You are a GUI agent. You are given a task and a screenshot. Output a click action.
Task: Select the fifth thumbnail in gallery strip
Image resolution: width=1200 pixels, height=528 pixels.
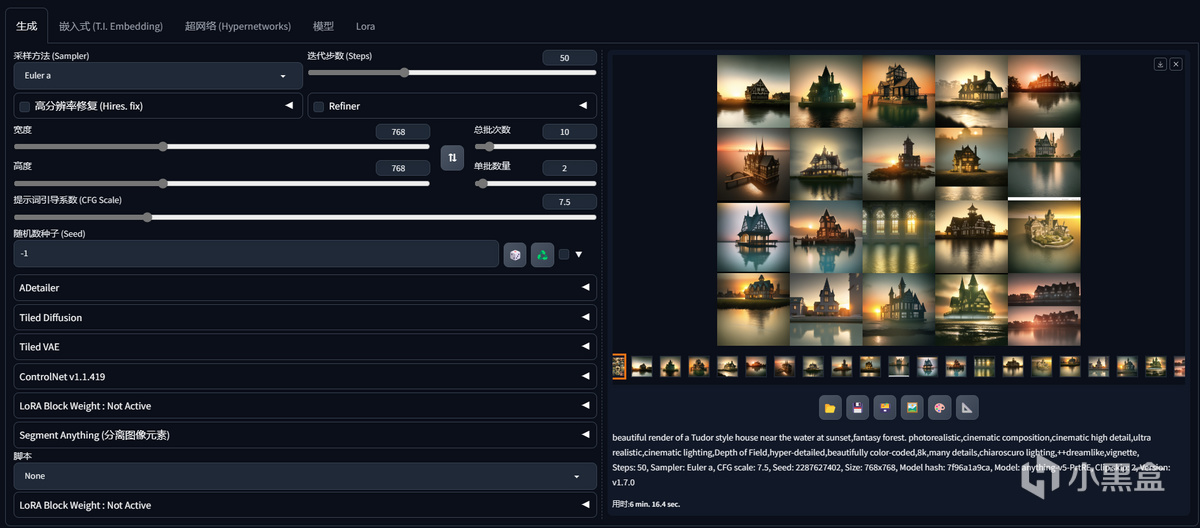(x=727, y=367)
